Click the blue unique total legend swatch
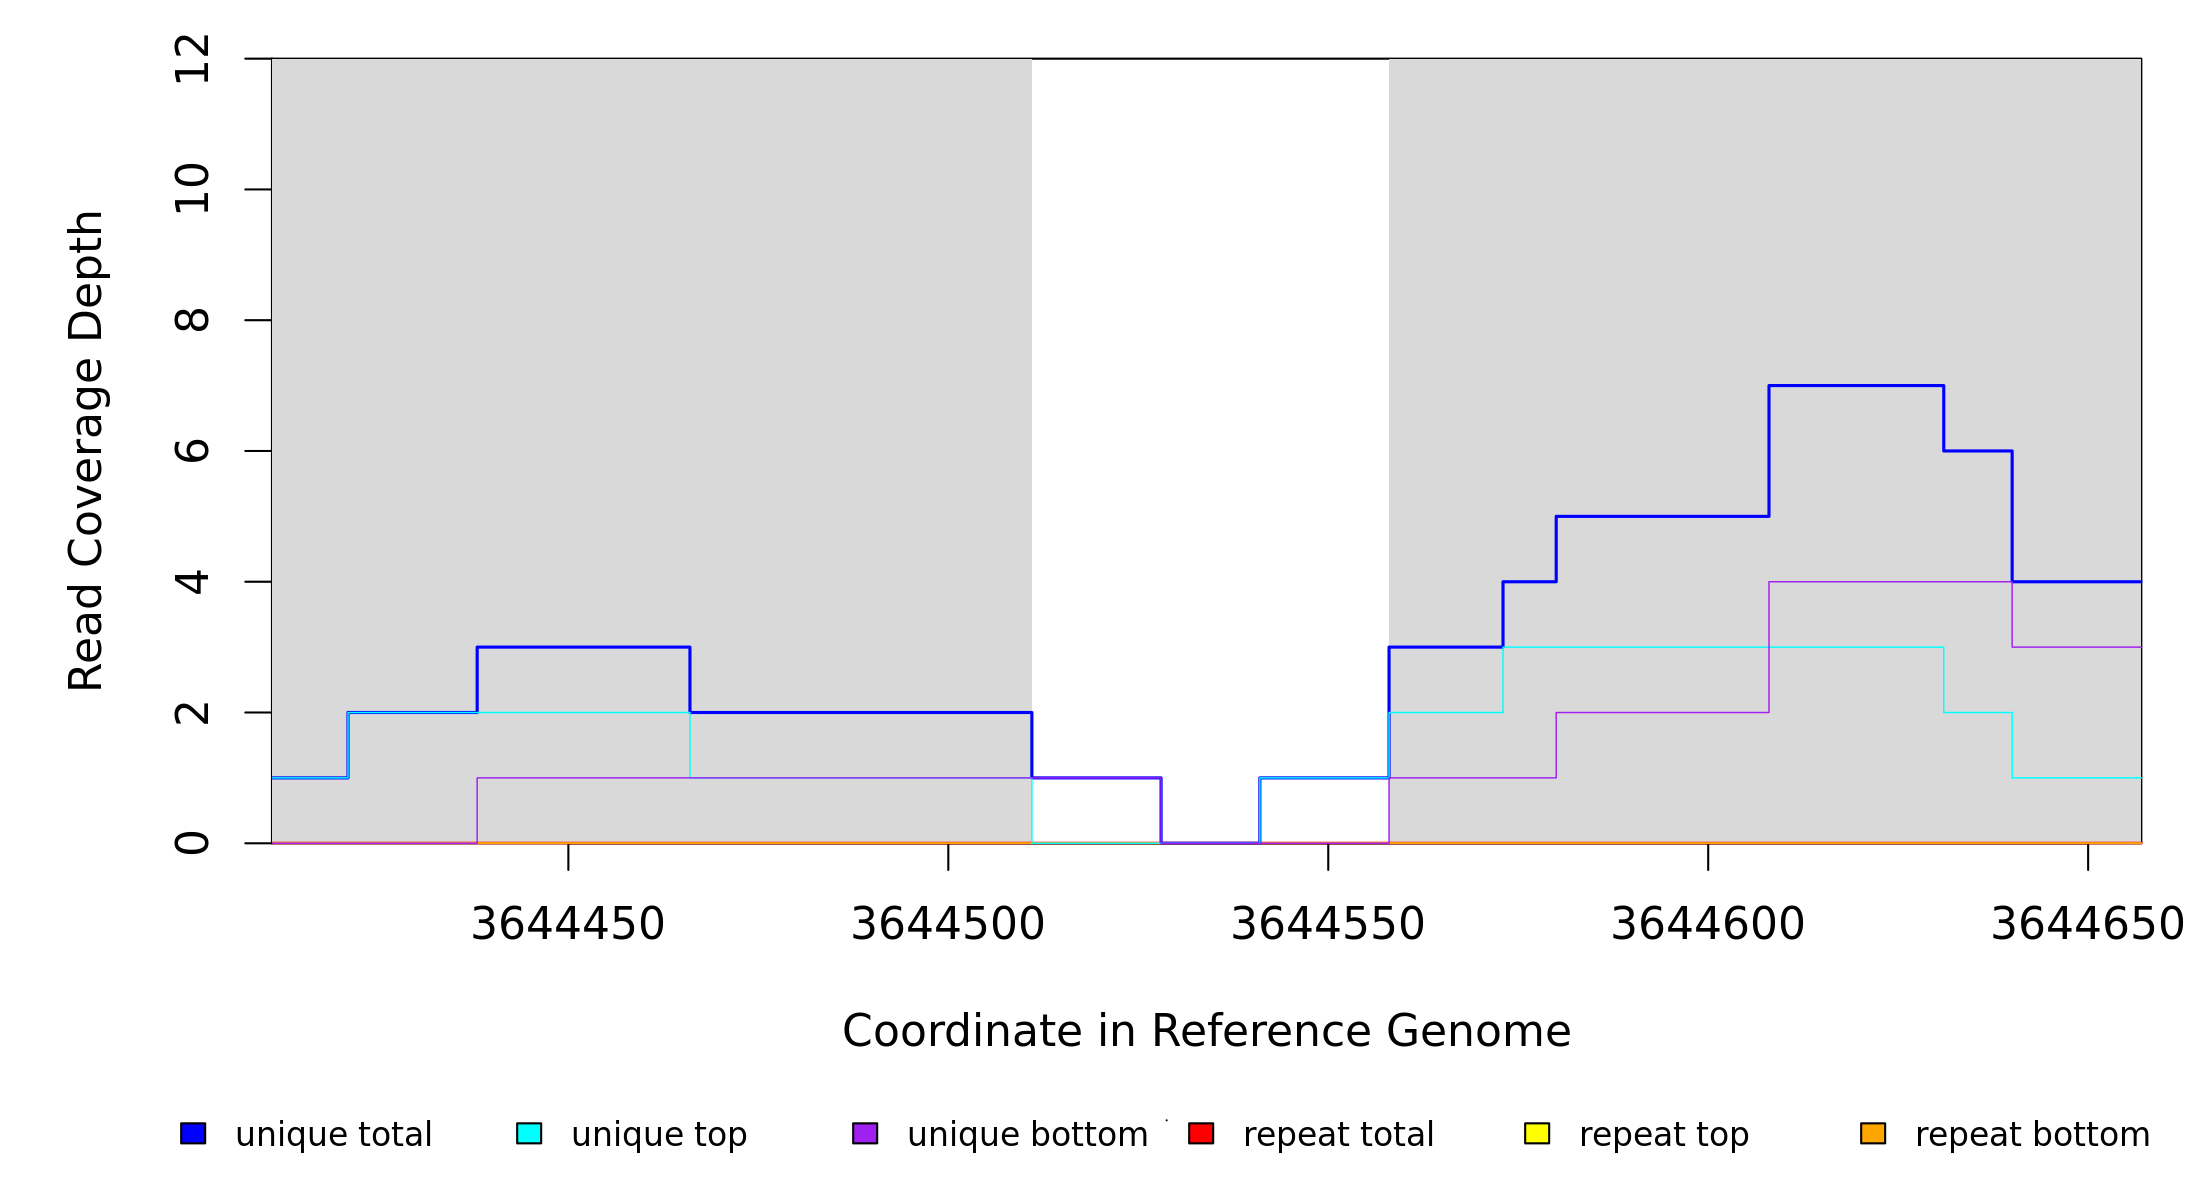Viewport: 2200px width, 1200px height. coord(193,1133)
